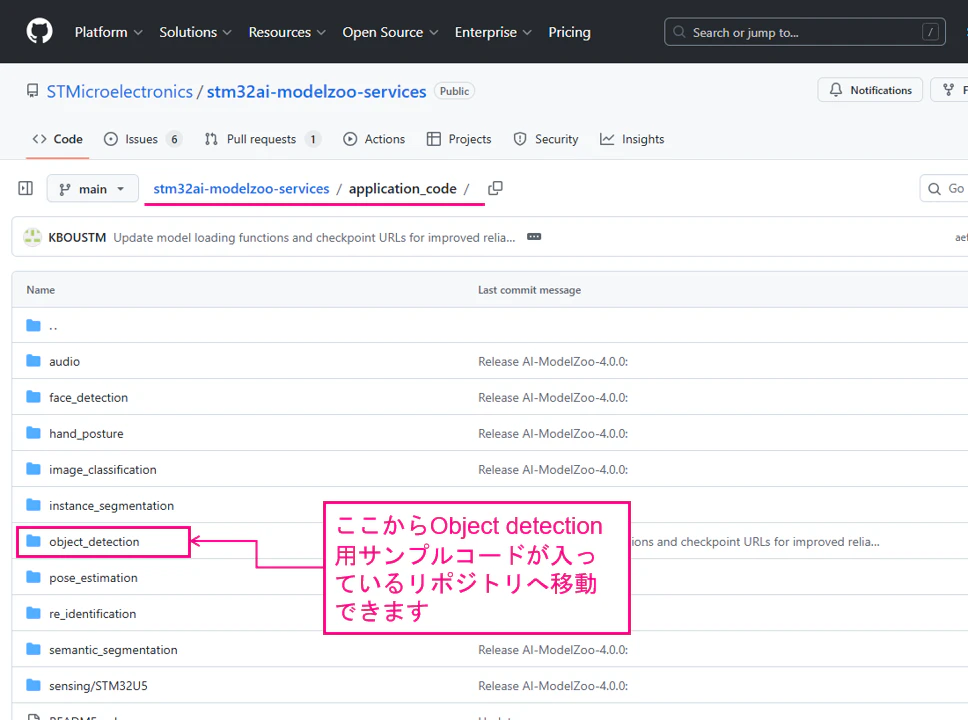This screenshot has height=720, width=968.
Task: Open stm32ai-modelzoo-services repository link in header
Action: click(x=316, y=91)
